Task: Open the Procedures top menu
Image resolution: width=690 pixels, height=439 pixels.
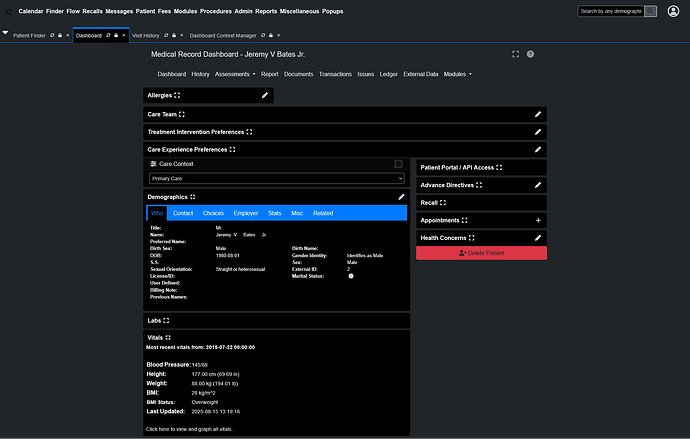Action: tap(214, 10)
